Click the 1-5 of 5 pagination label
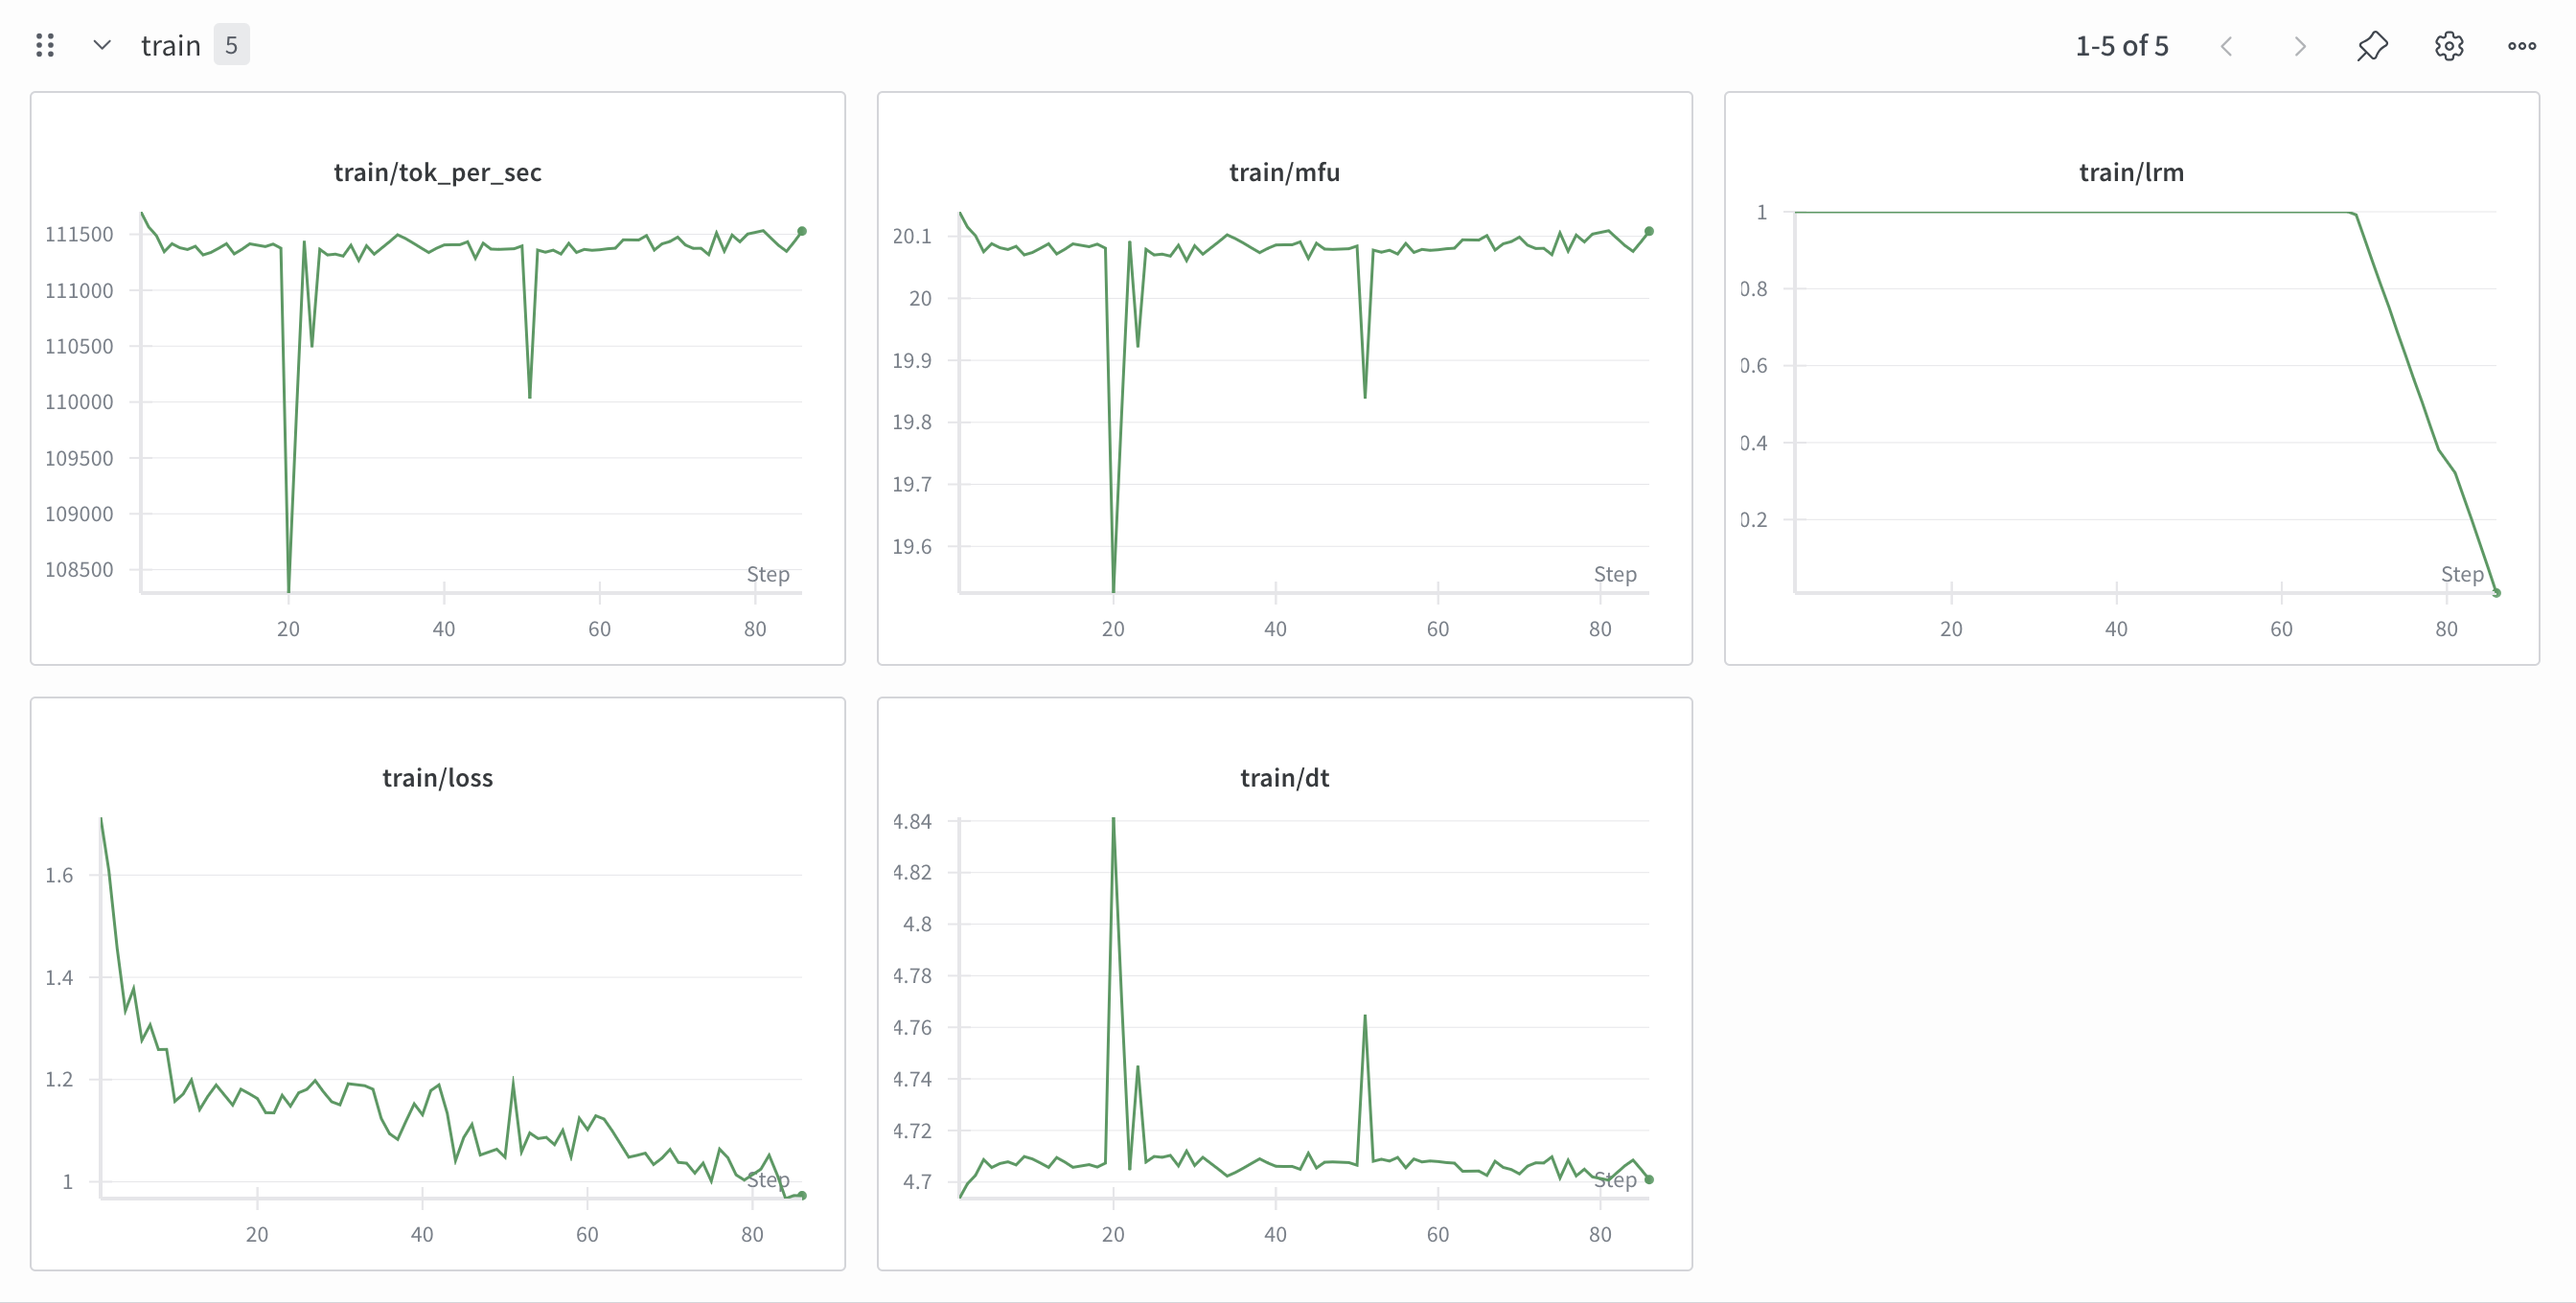The image size is (2576, 1303). [x=2121, y=46]
